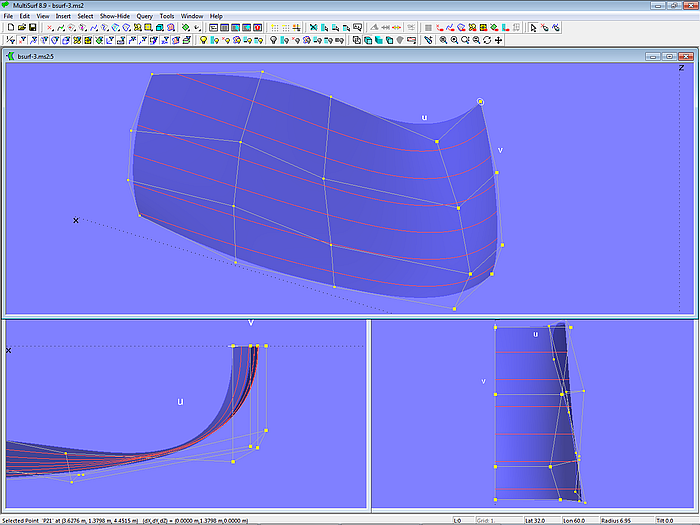Maximize the bsurf-3.ms2:5 child window
The height and width of the screenshot is (525, 700).
(x=669, y=57)
